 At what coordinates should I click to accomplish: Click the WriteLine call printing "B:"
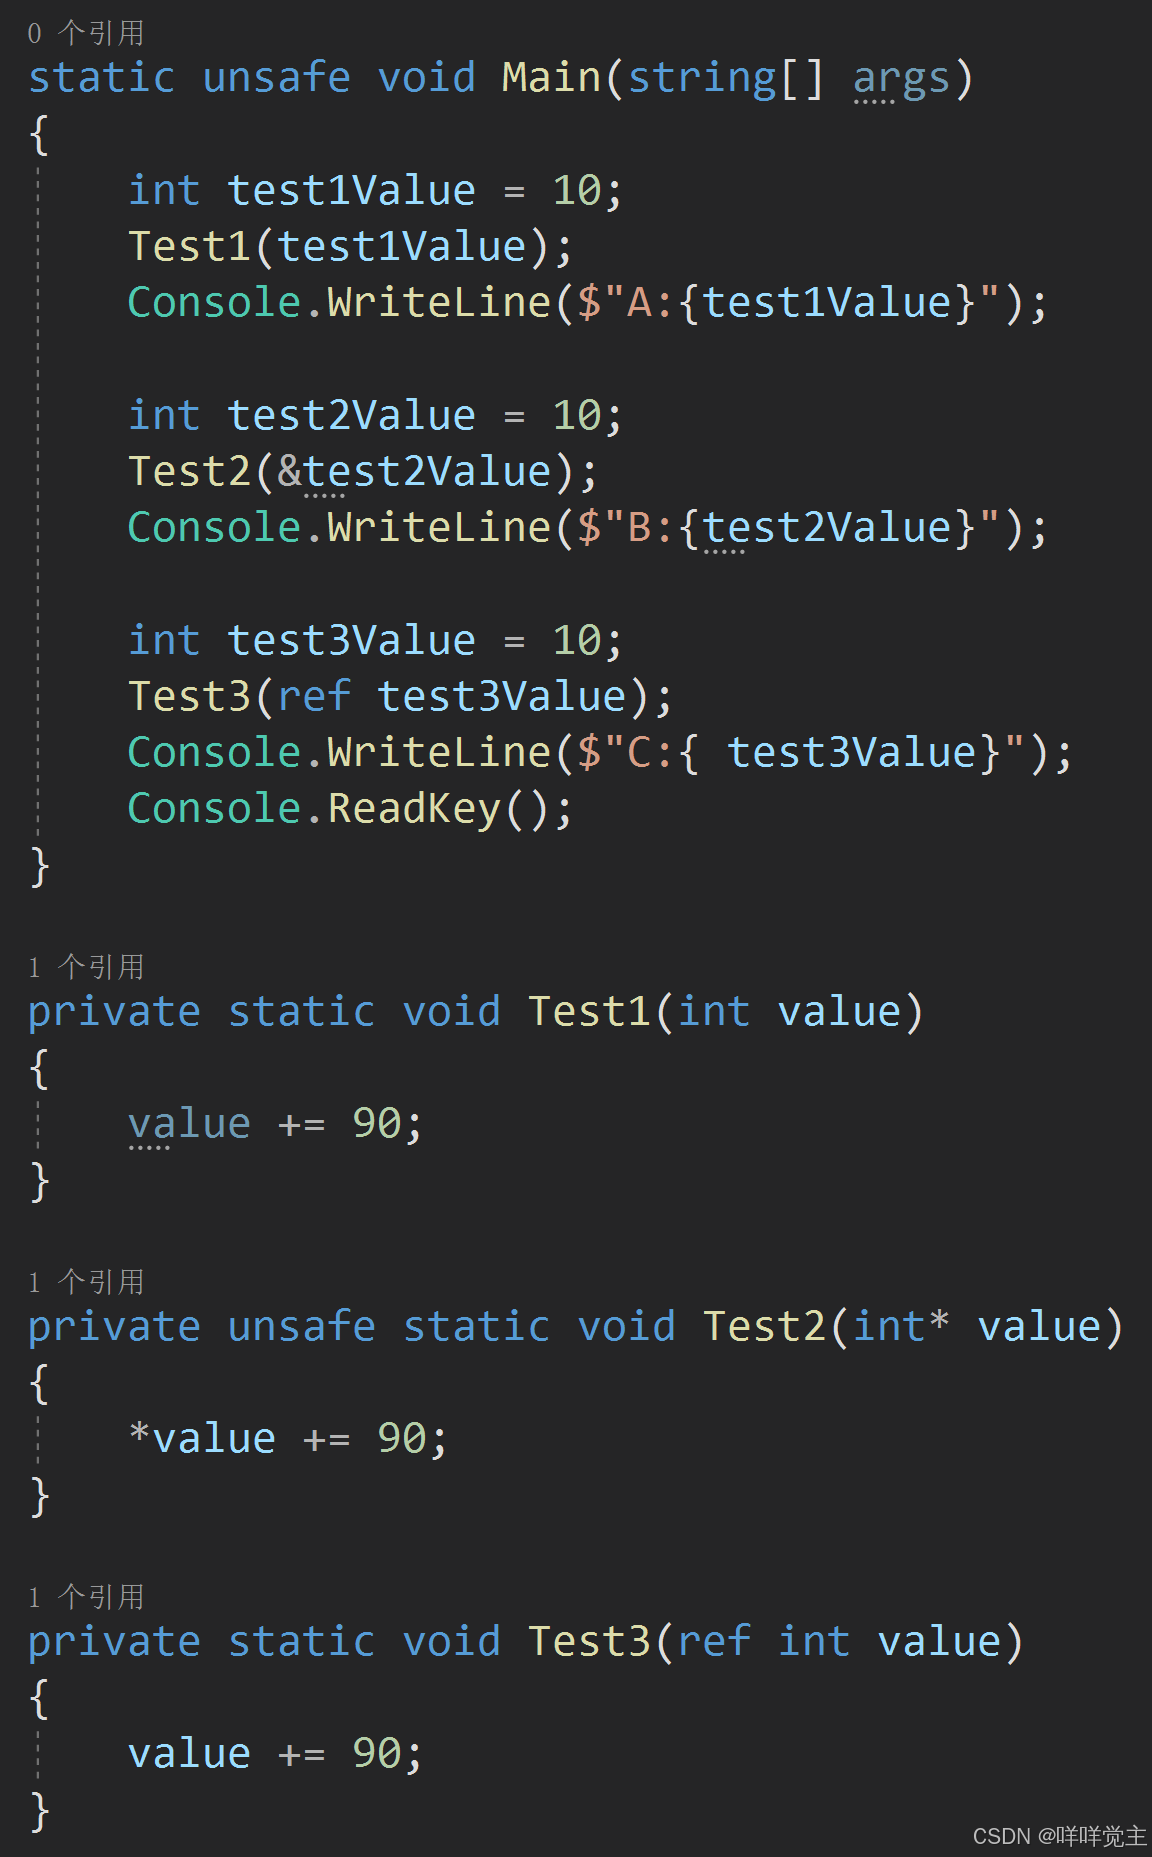point(439,528)
